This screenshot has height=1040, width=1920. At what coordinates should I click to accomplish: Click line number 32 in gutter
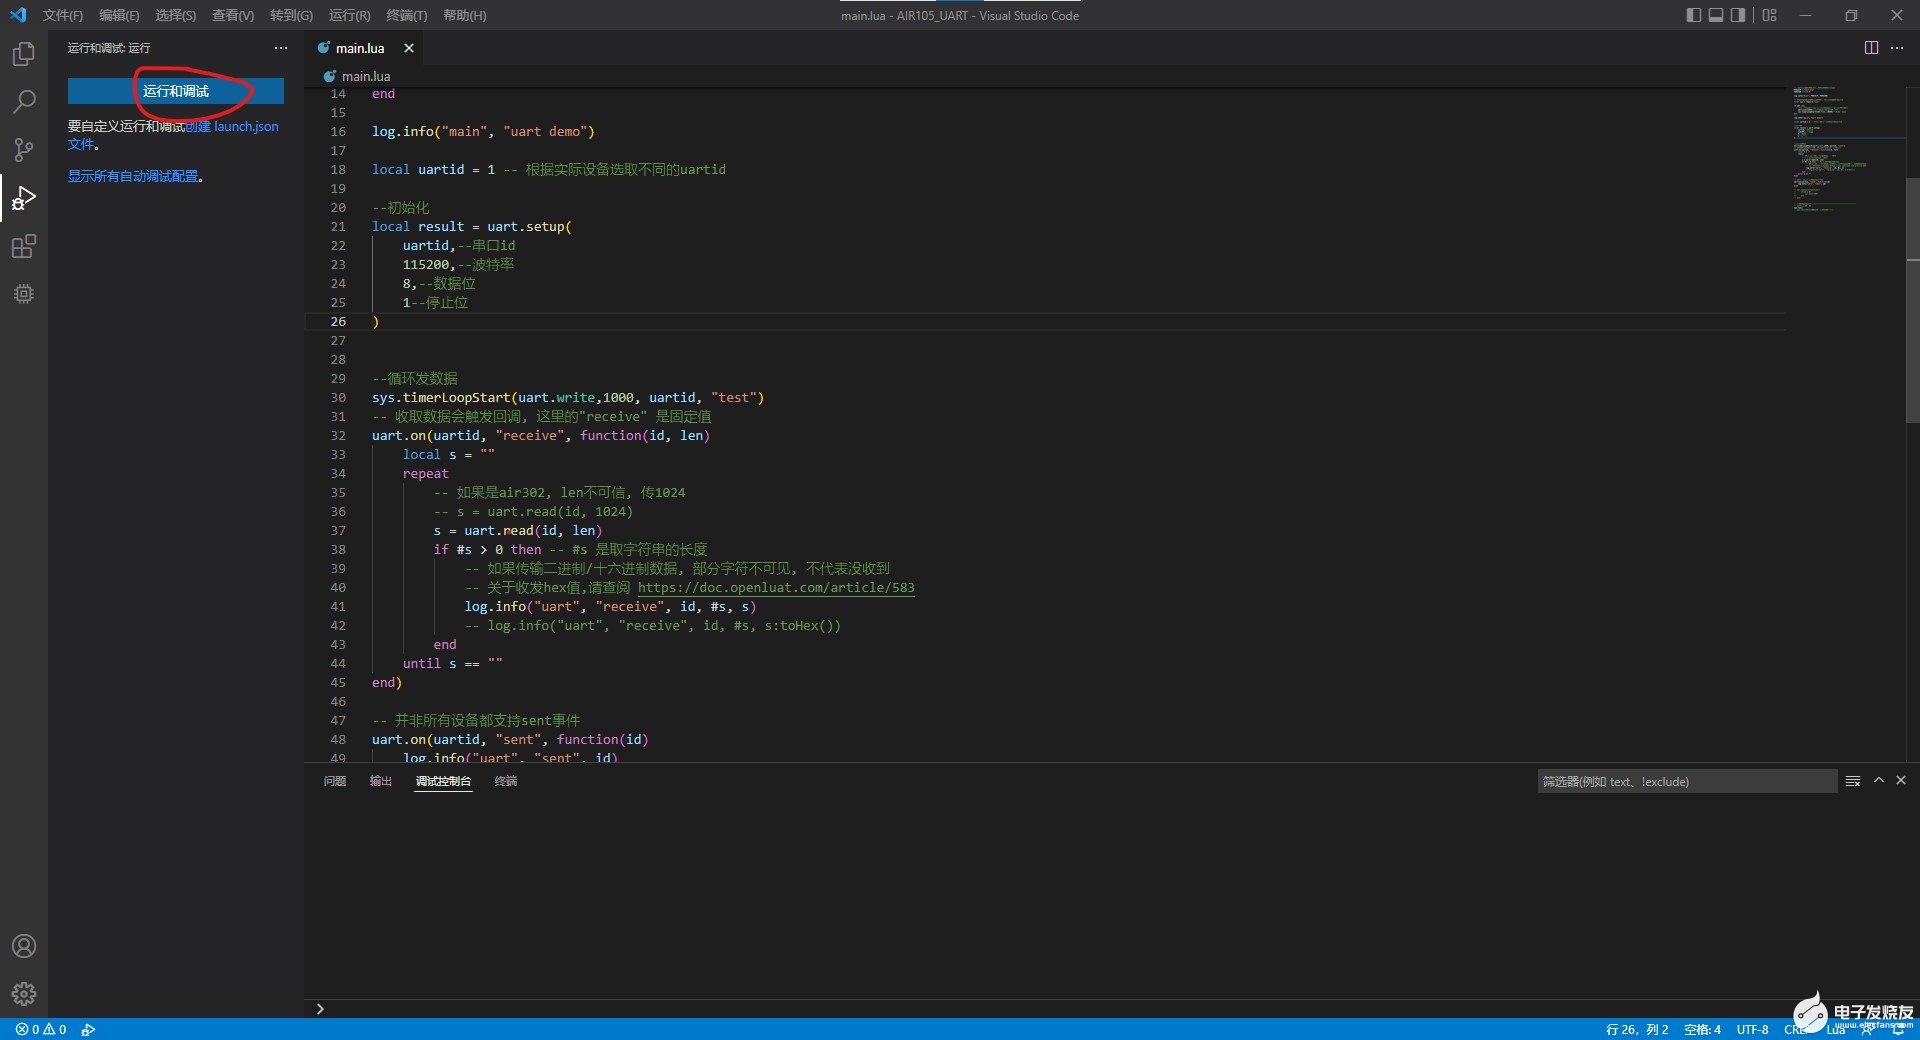[x=338, y=435]
